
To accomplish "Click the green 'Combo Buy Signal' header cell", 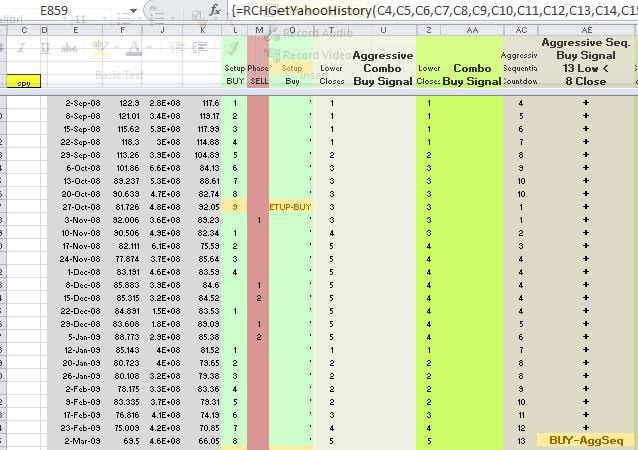I will pyautogui.click(x=472, y=74).
